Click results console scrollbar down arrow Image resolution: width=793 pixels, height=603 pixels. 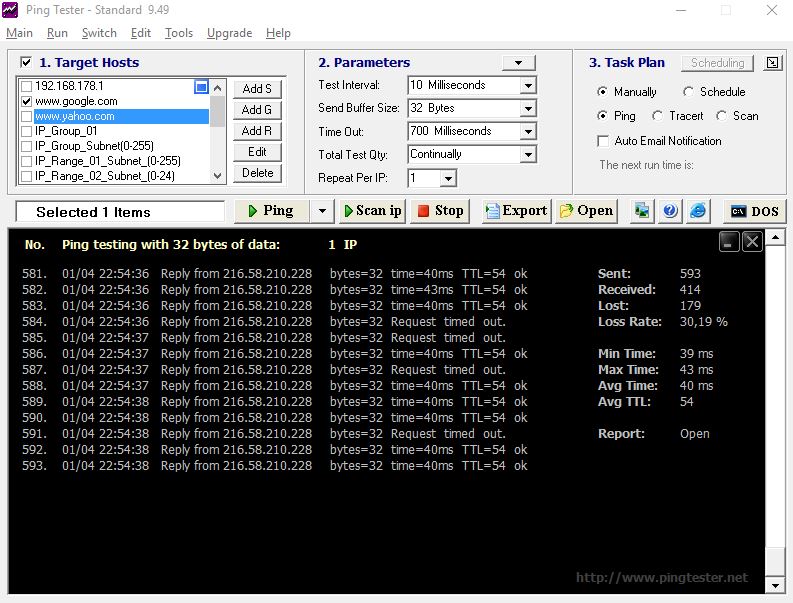[x=775, y=586]
